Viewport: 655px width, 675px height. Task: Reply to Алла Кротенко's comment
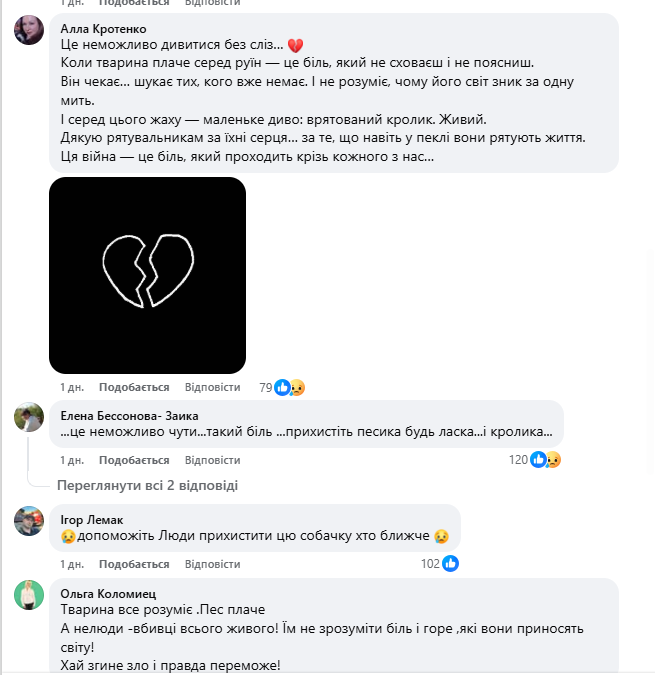coord(213,387)
